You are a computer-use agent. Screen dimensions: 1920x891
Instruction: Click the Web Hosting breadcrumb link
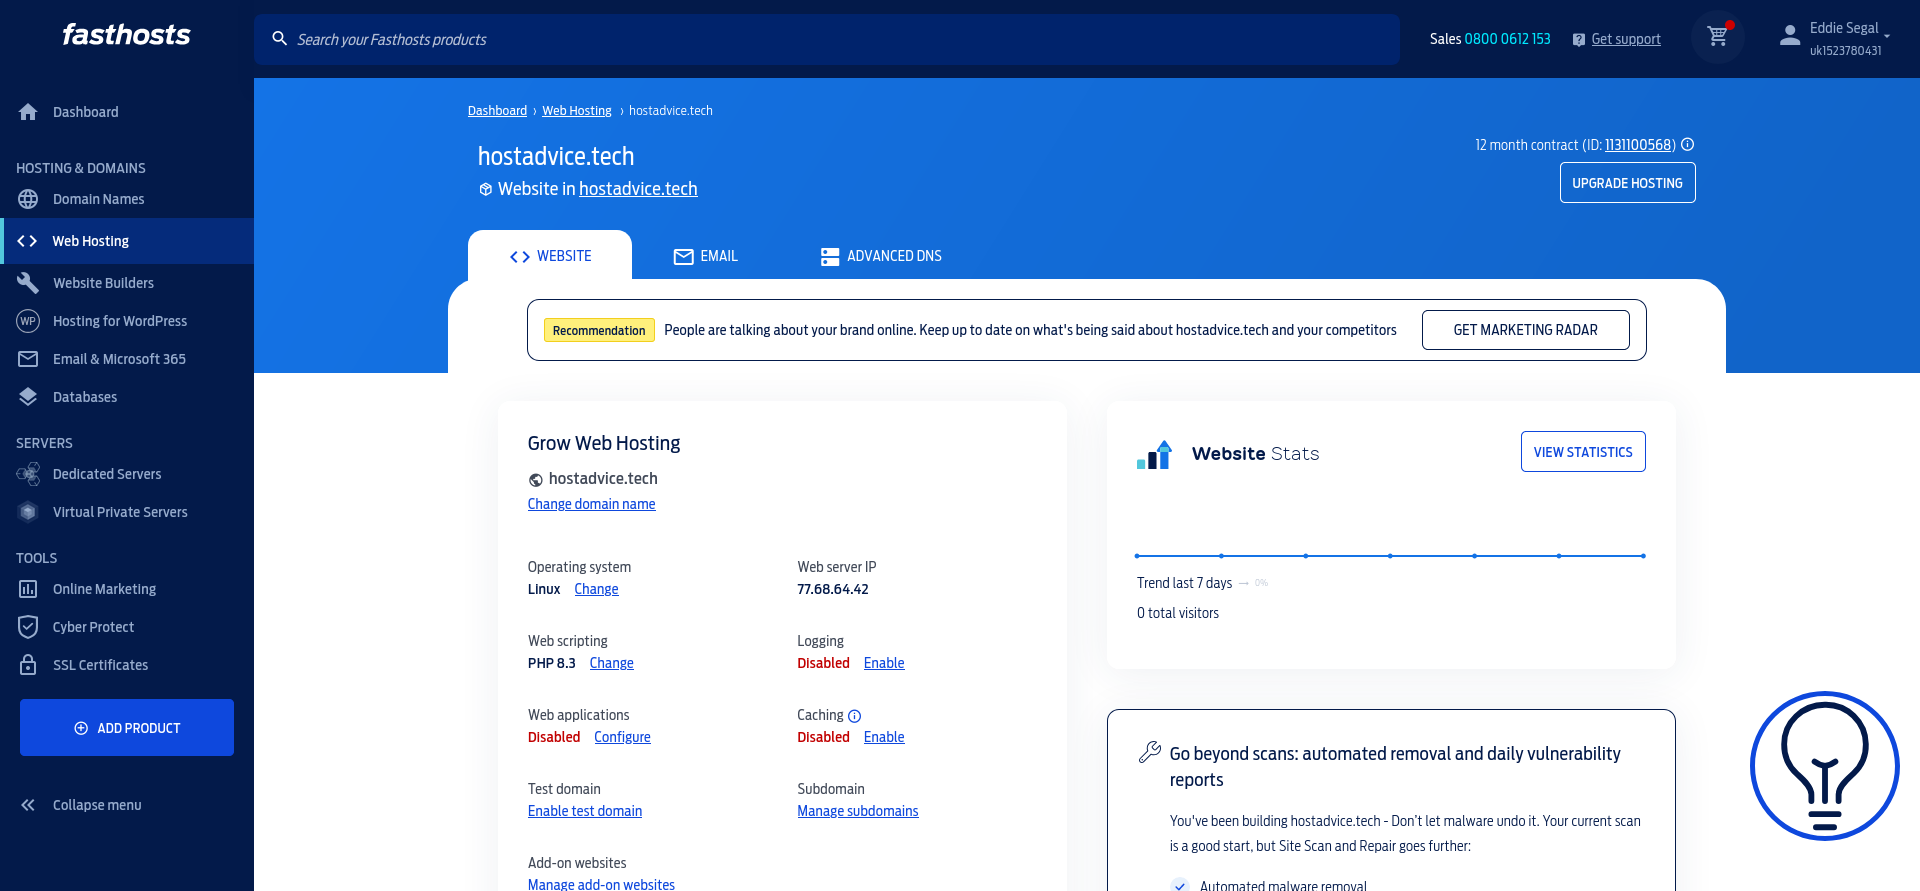577,111
